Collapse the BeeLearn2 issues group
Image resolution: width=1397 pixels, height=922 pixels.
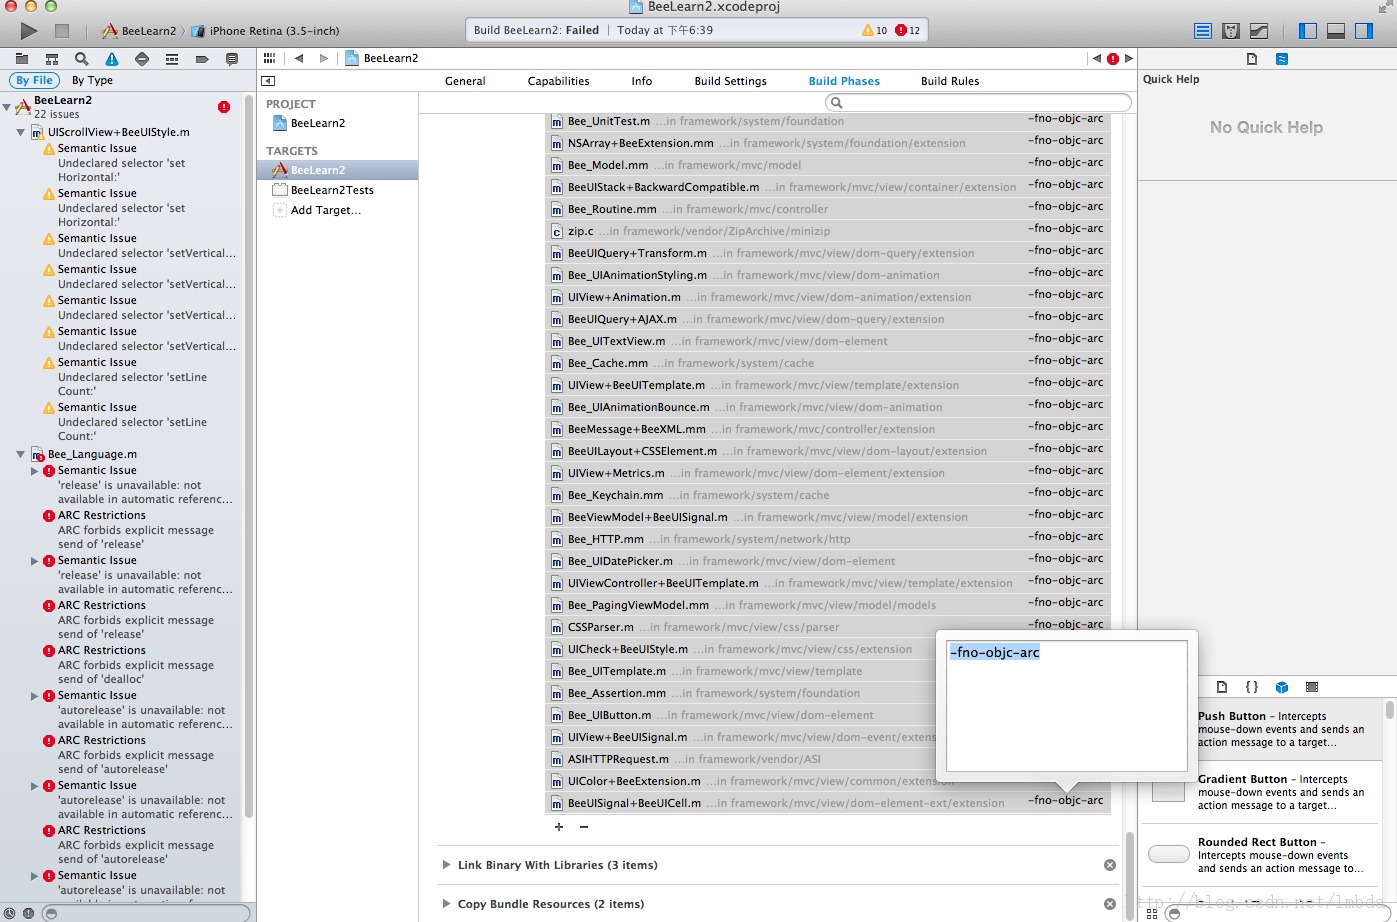(x=7, y=106)
